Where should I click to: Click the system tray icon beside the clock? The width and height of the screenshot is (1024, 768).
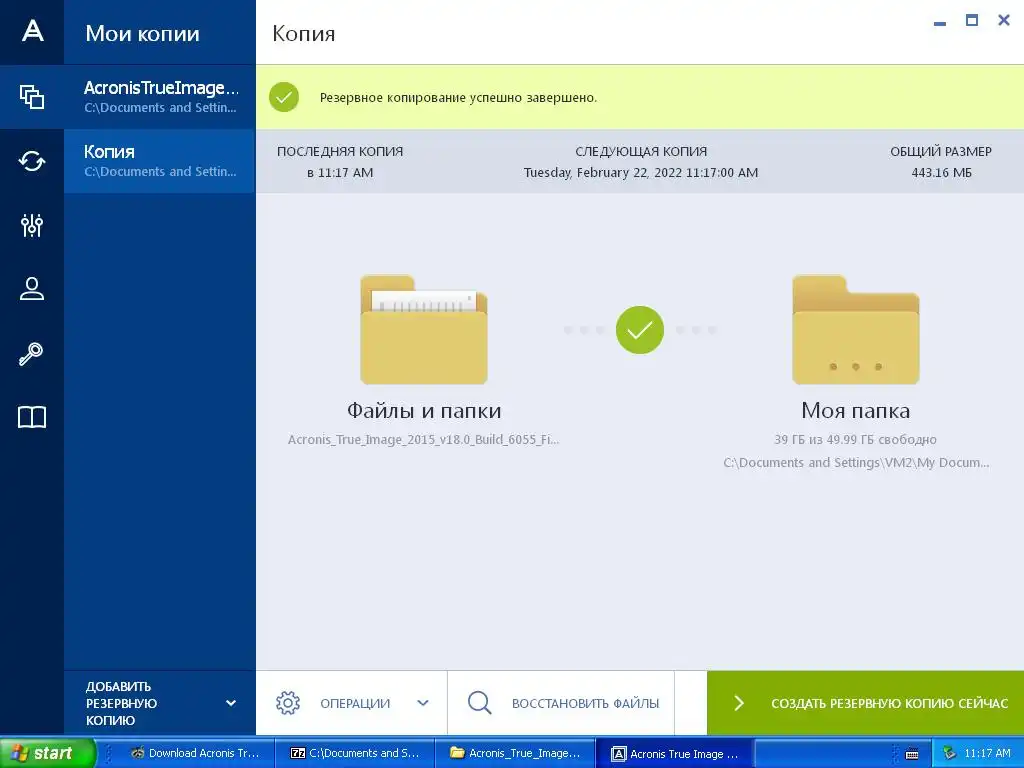click(949, 754)
